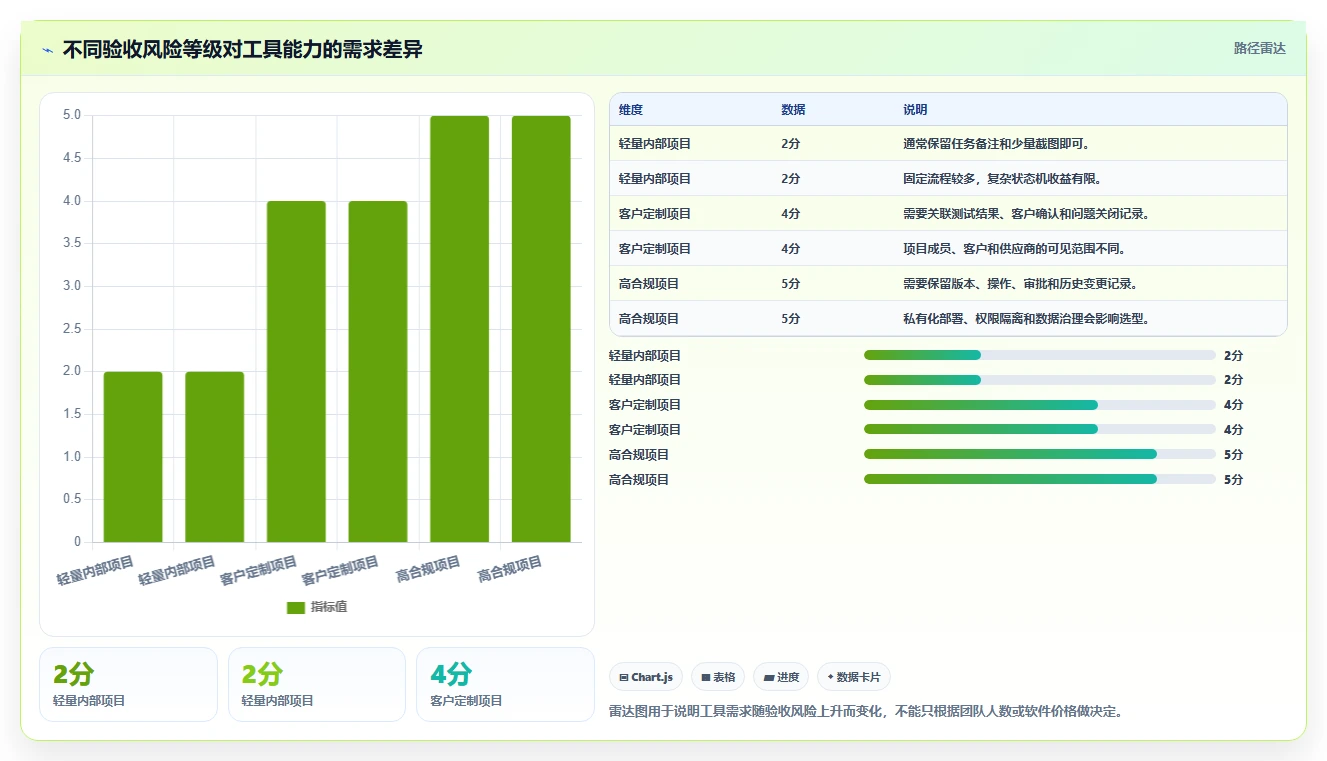Select the row 需要保留版本、操作、审批和历史变更记录
Image resolution: width=1327 pixels, height=761 pixels.
tap(948, 284)
